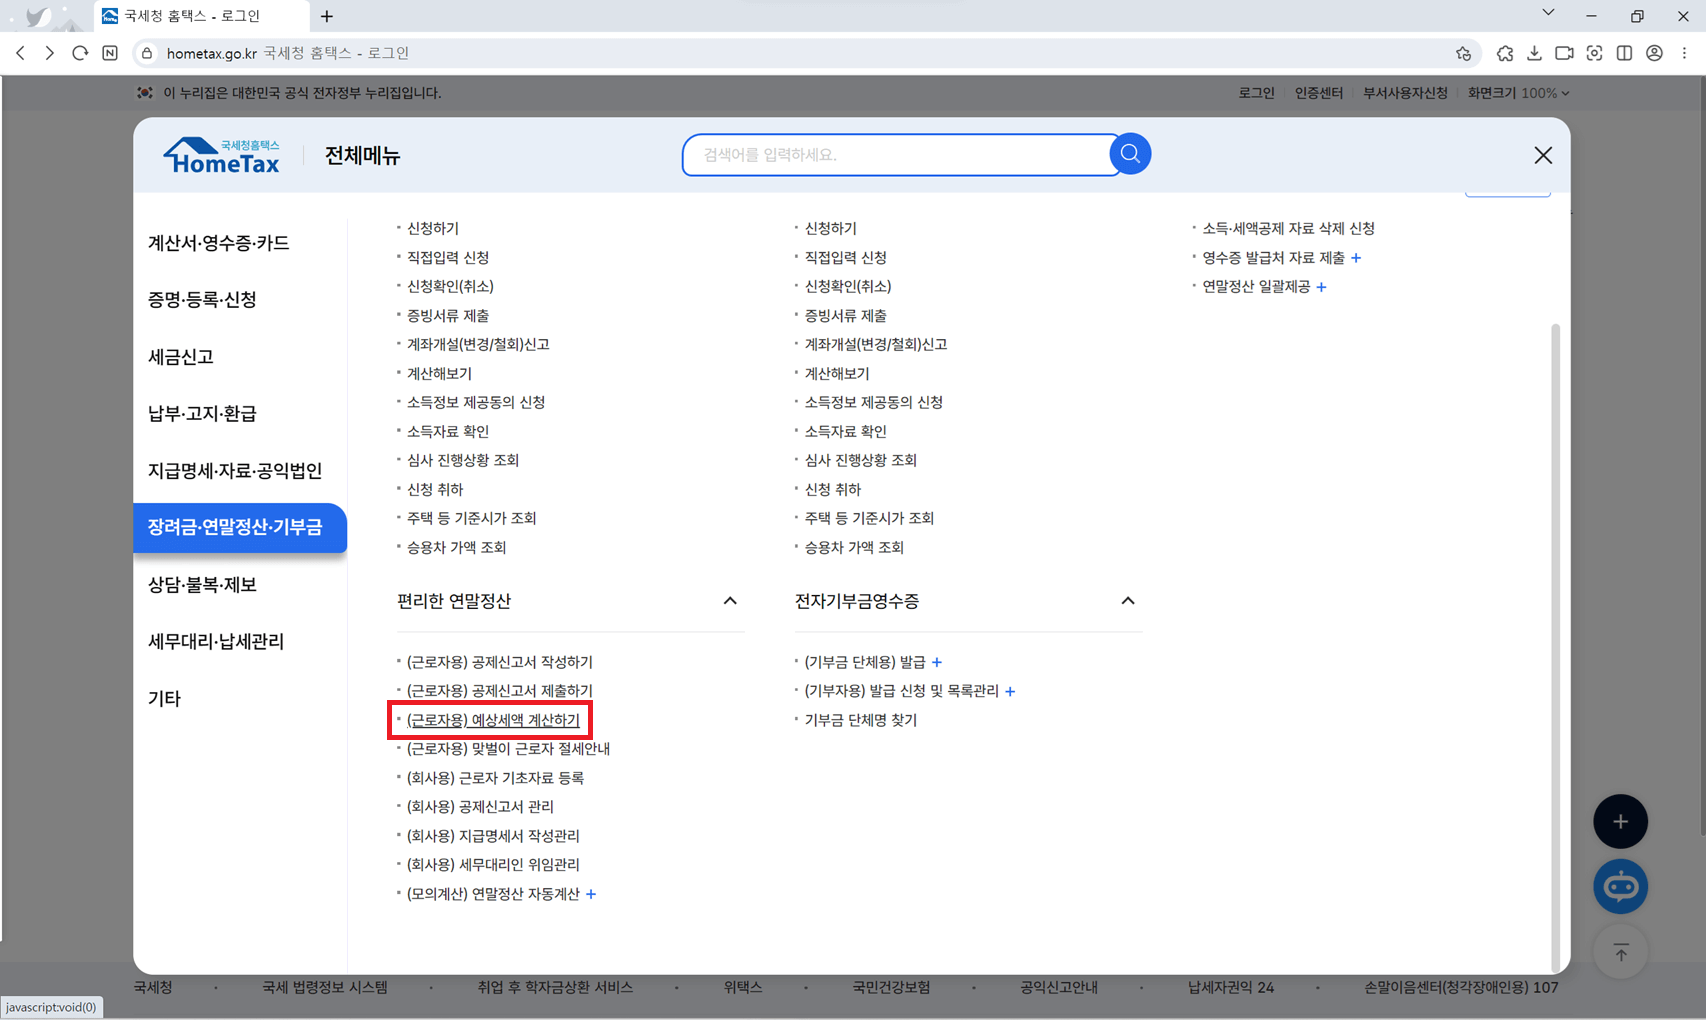
Task: Close the 전체메뉴 overlay with the X icon
Action: pyautogui.click(x=1543, y=155)
